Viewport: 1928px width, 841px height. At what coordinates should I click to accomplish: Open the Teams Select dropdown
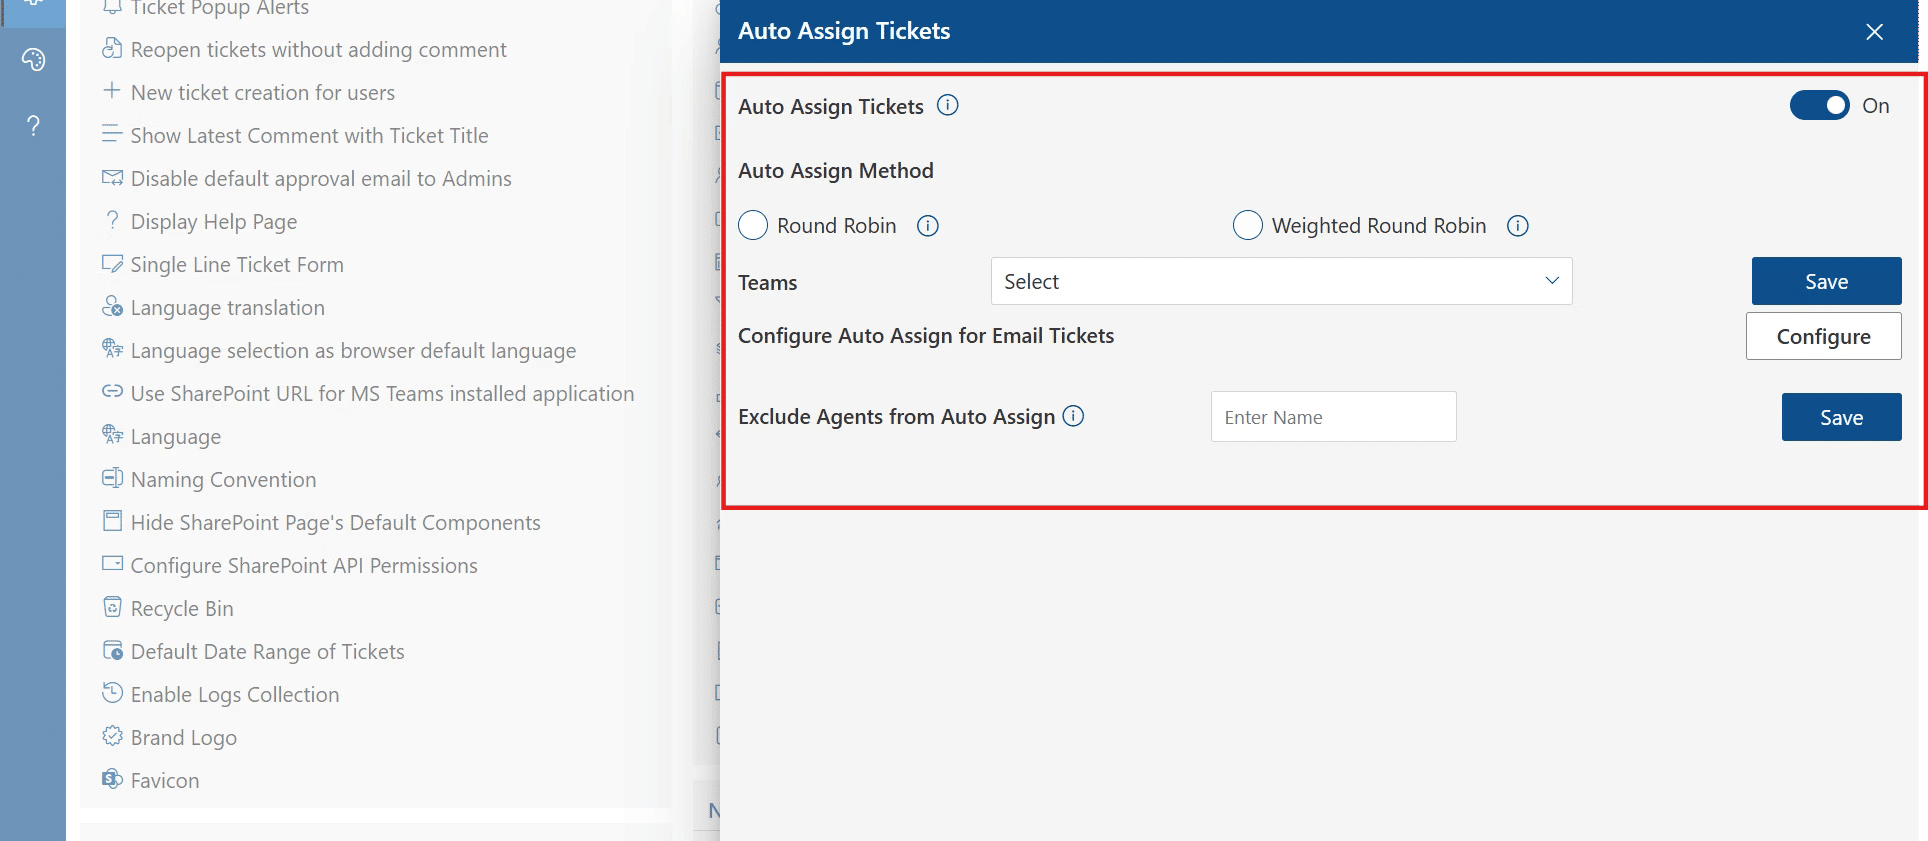tap(1281, 281)
